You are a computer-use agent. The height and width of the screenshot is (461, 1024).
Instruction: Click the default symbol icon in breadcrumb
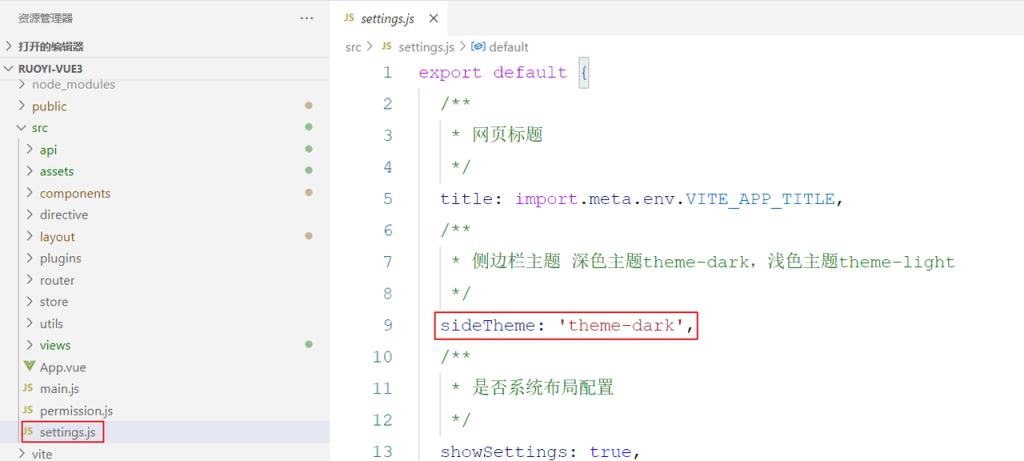478,47
